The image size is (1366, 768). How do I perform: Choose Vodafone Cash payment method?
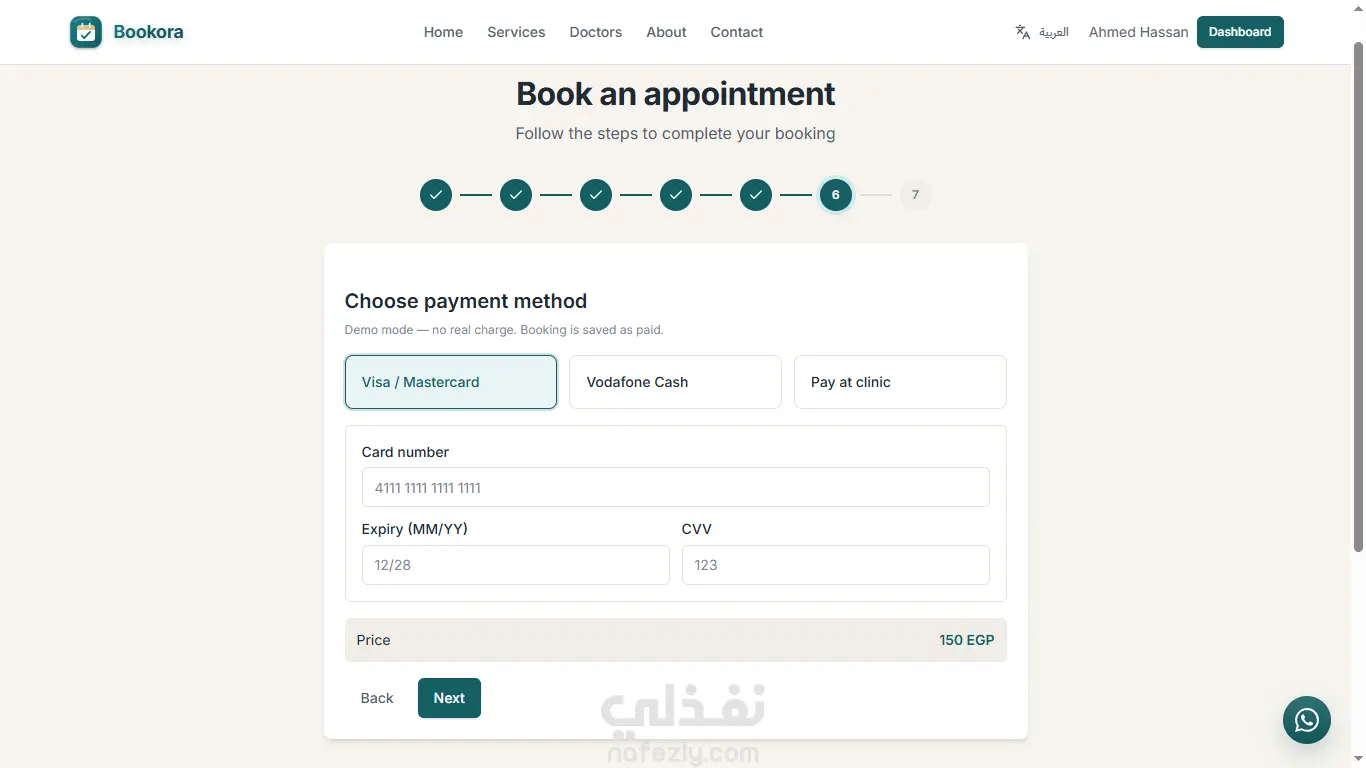pyautogui.click(x=675, y=382)
